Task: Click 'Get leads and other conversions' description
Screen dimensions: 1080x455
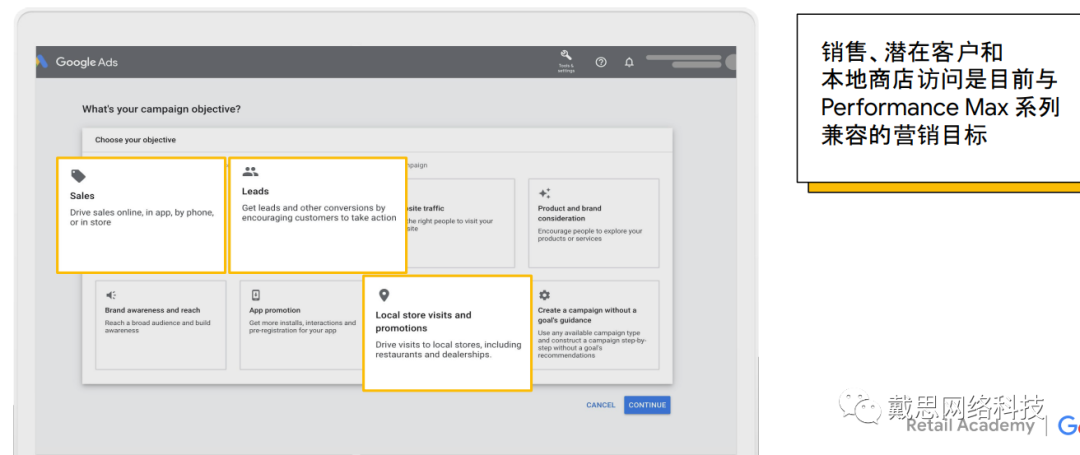Action: tap(319, 213)
